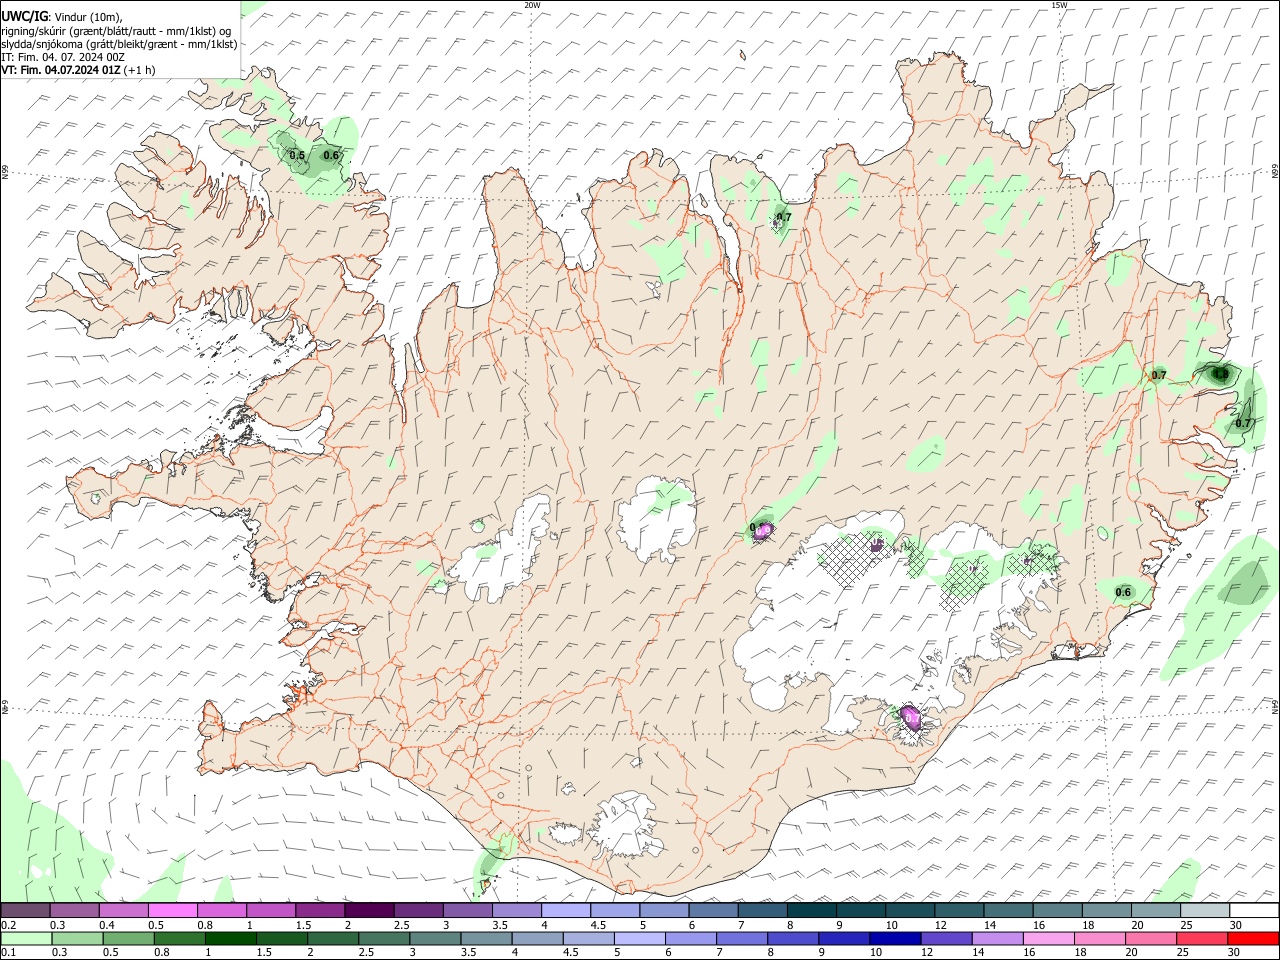Click the "0.2" label on the upper scale

pyautogui.click(x=8, y=925)
